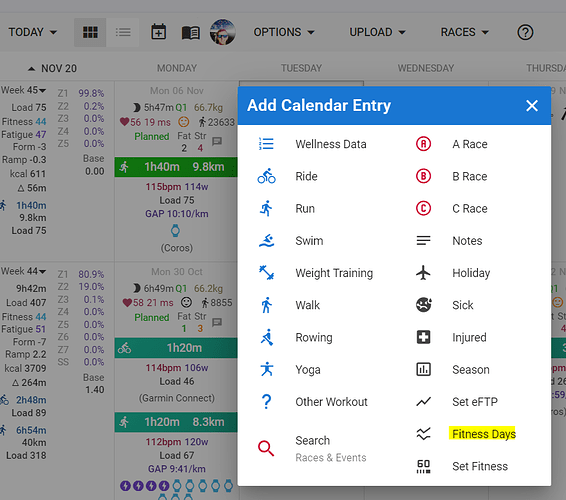Choose the Swim icon entry
Viewport: 566px width, 500px height.
(x=266, y=240)
